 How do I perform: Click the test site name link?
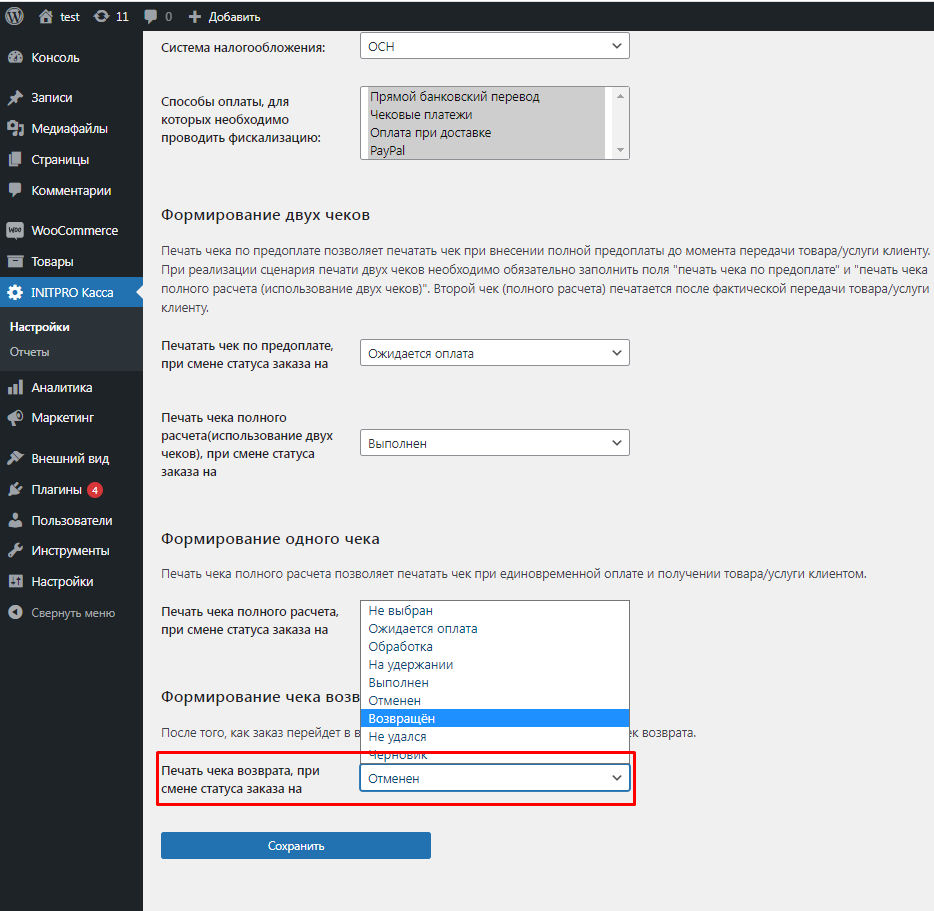pos(70,17)
